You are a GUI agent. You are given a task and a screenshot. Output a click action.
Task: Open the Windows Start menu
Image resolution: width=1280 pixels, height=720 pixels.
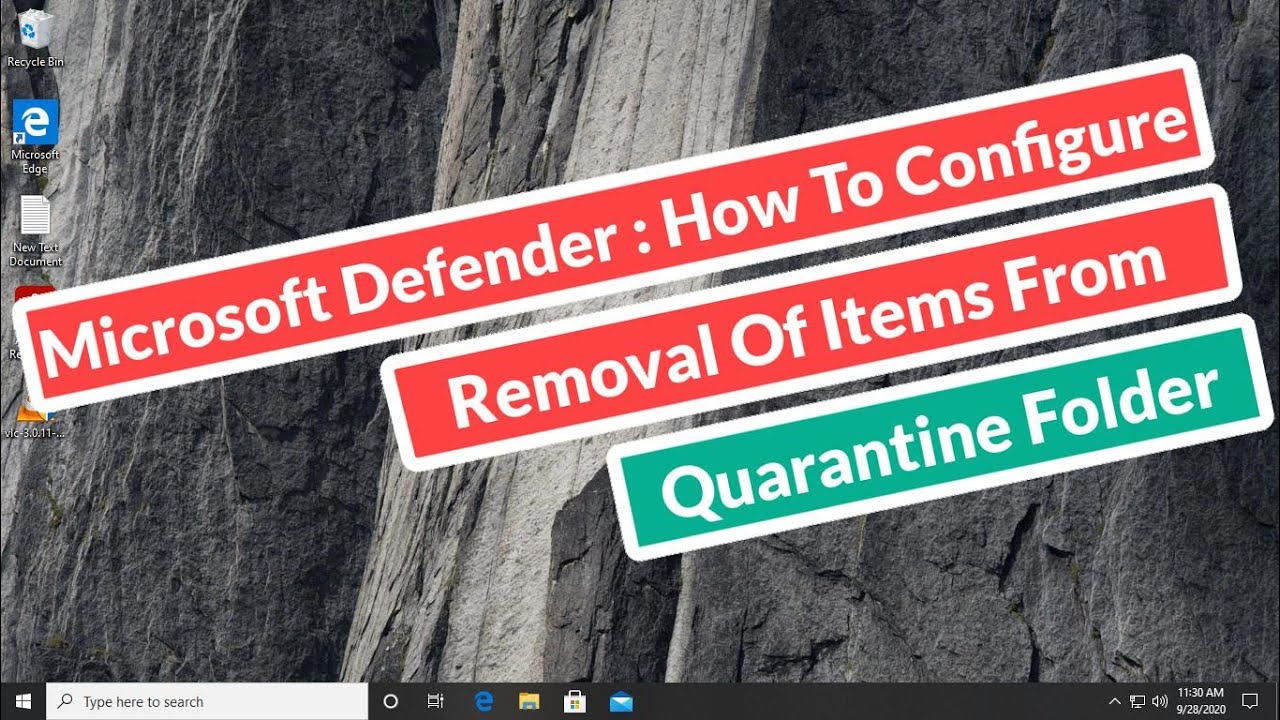click(23, 701)
